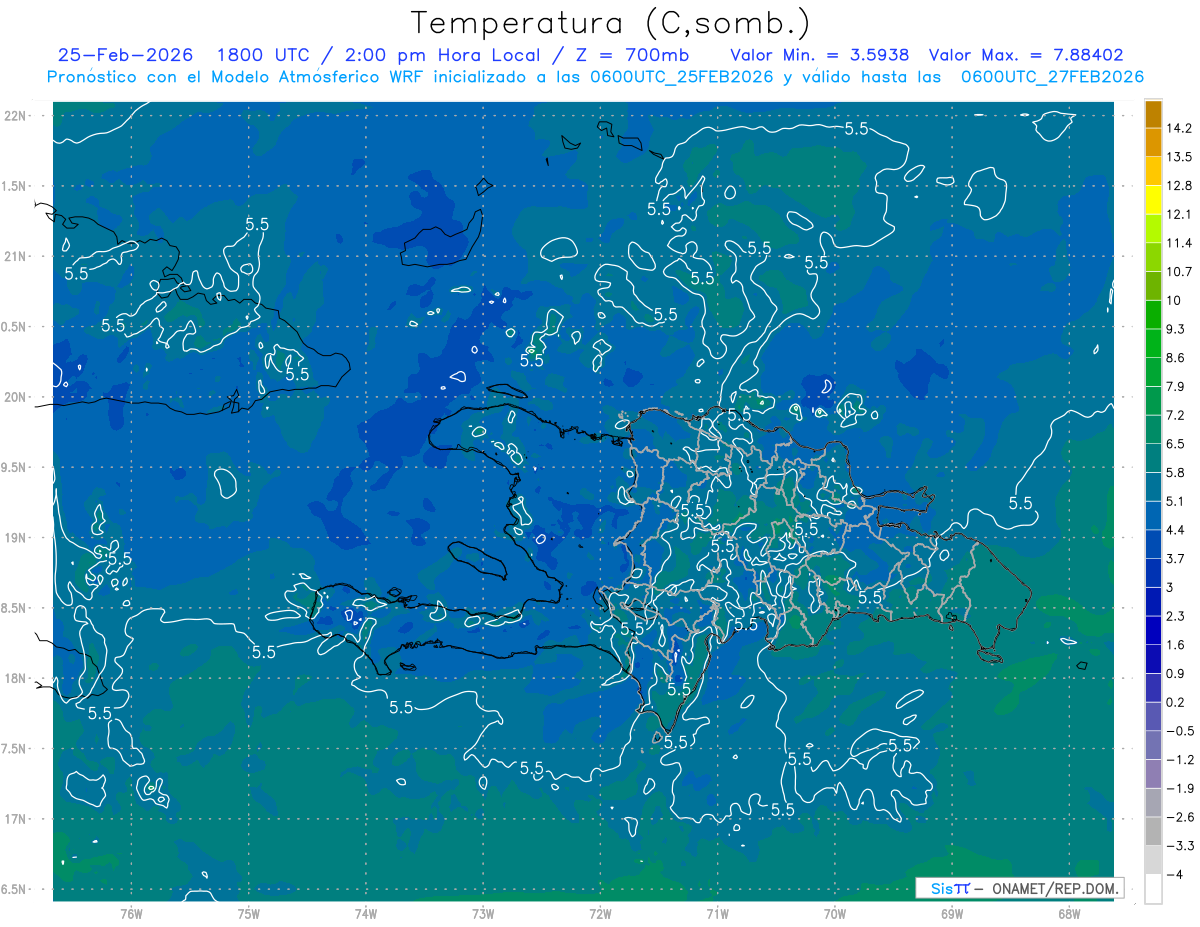
Task: Click the 12.8 colorbar label
Action: 1179,185
